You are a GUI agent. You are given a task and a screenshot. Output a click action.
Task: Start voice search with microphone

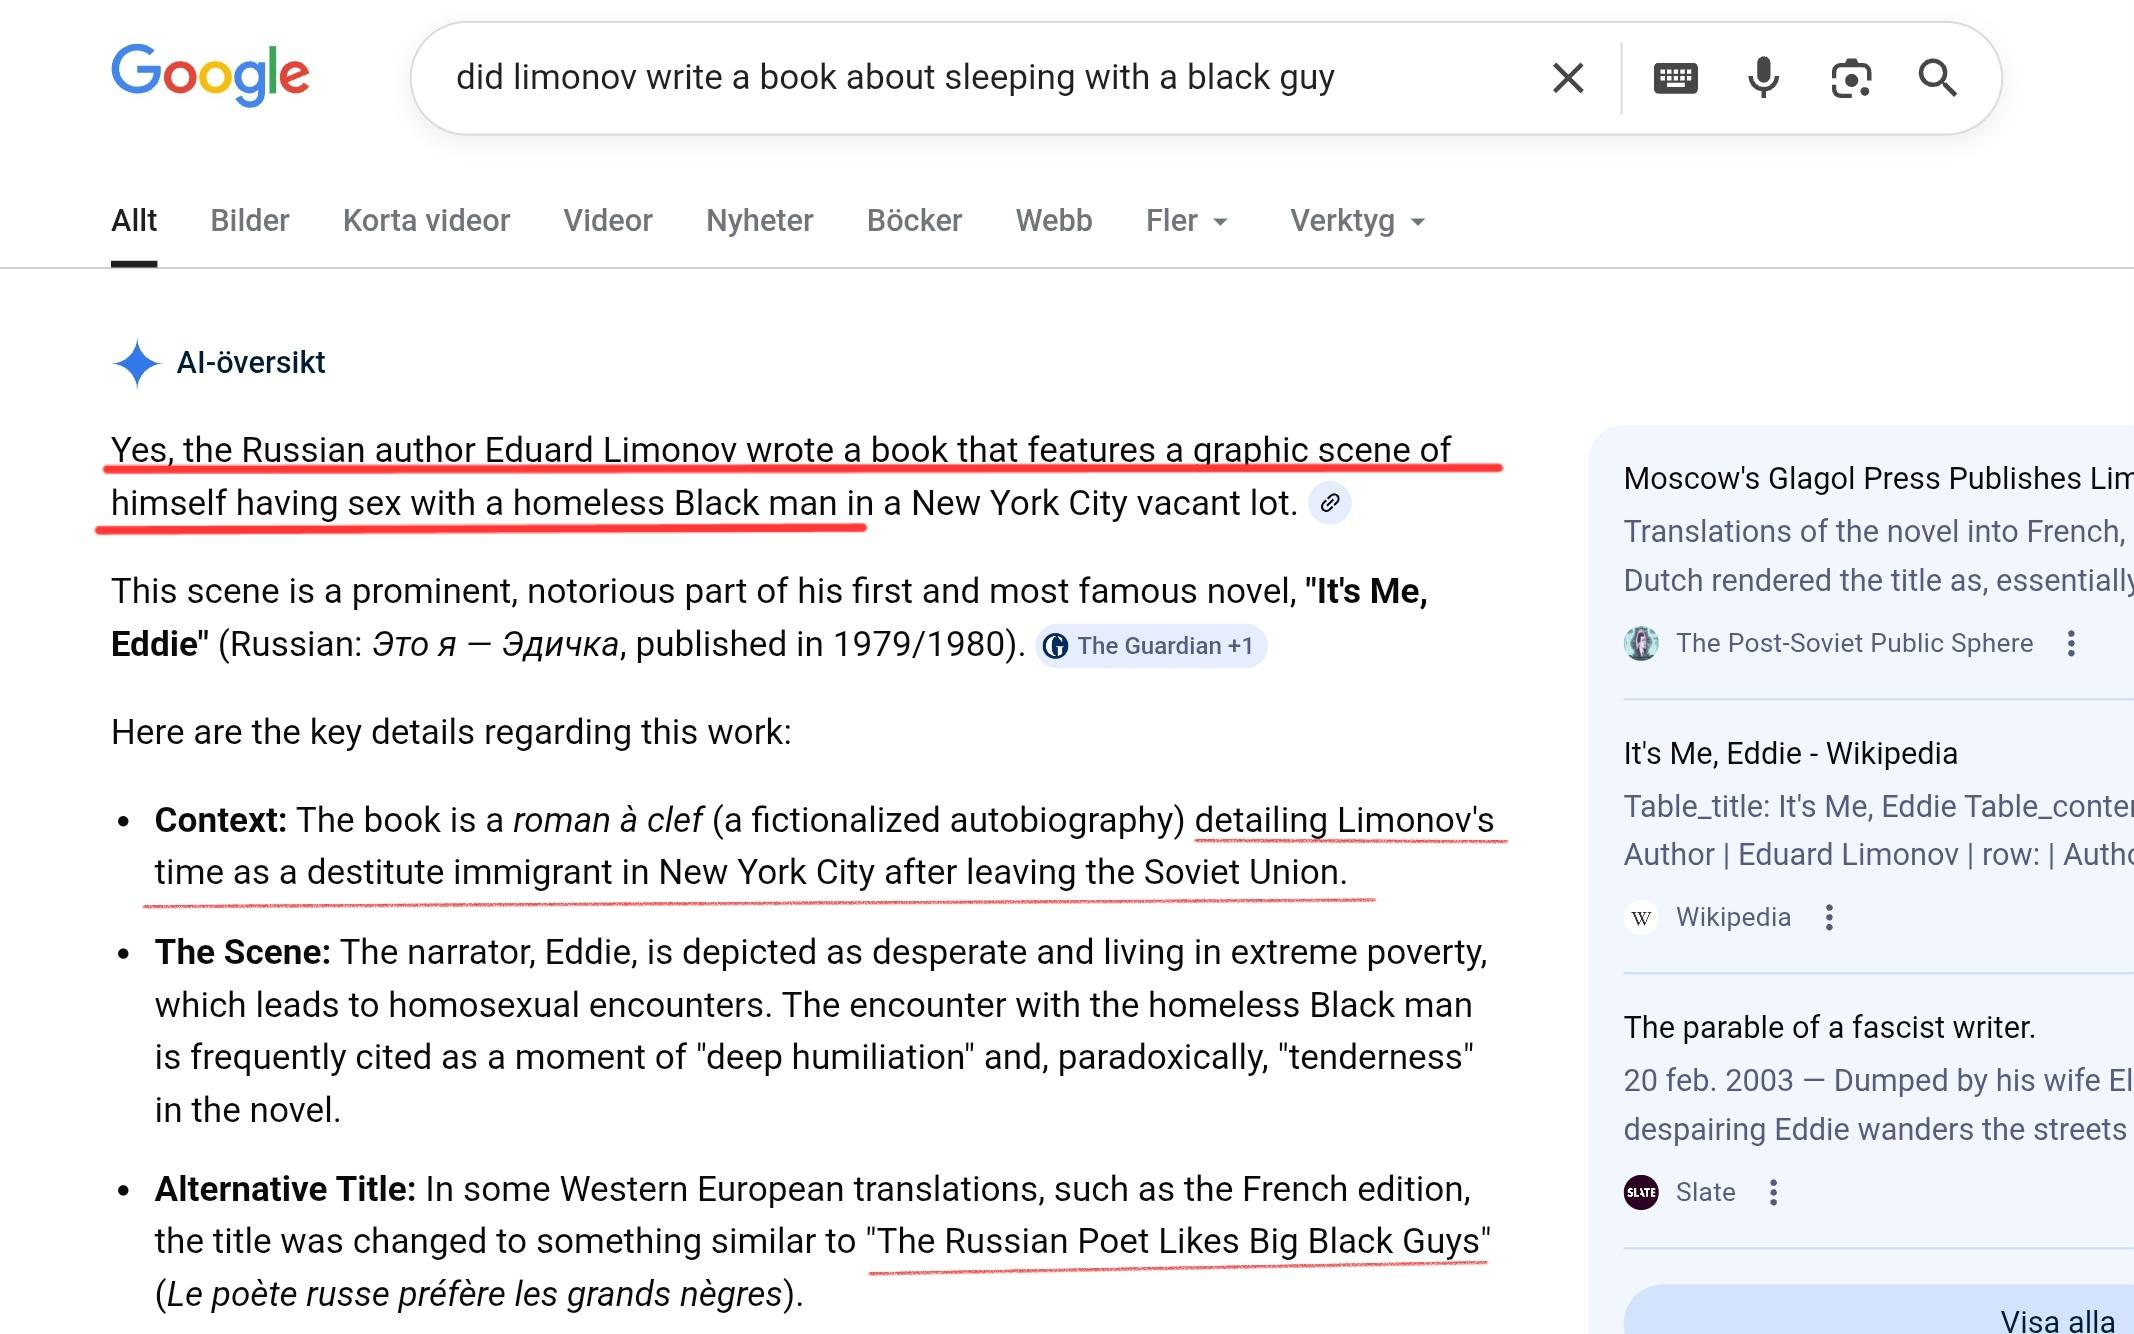1763,78
